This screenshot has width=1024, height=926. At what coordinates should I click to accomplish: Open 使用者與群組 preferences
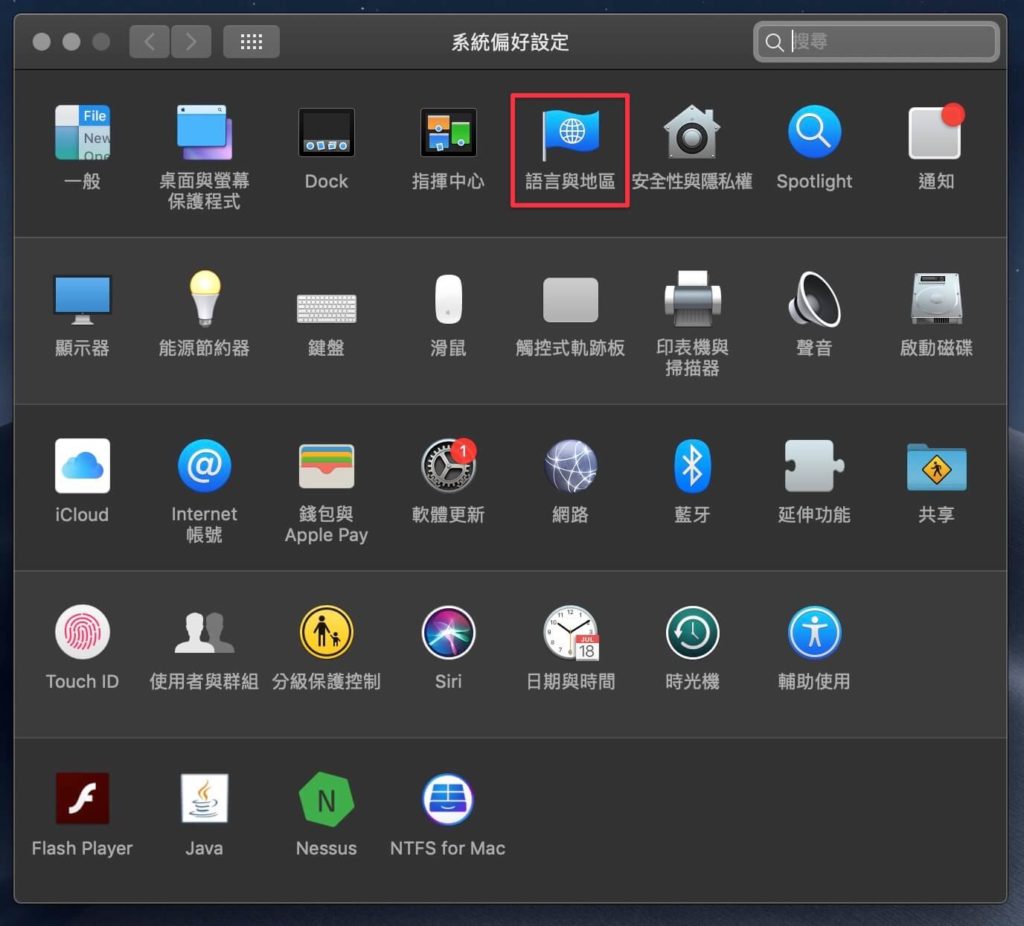(204, 632)
